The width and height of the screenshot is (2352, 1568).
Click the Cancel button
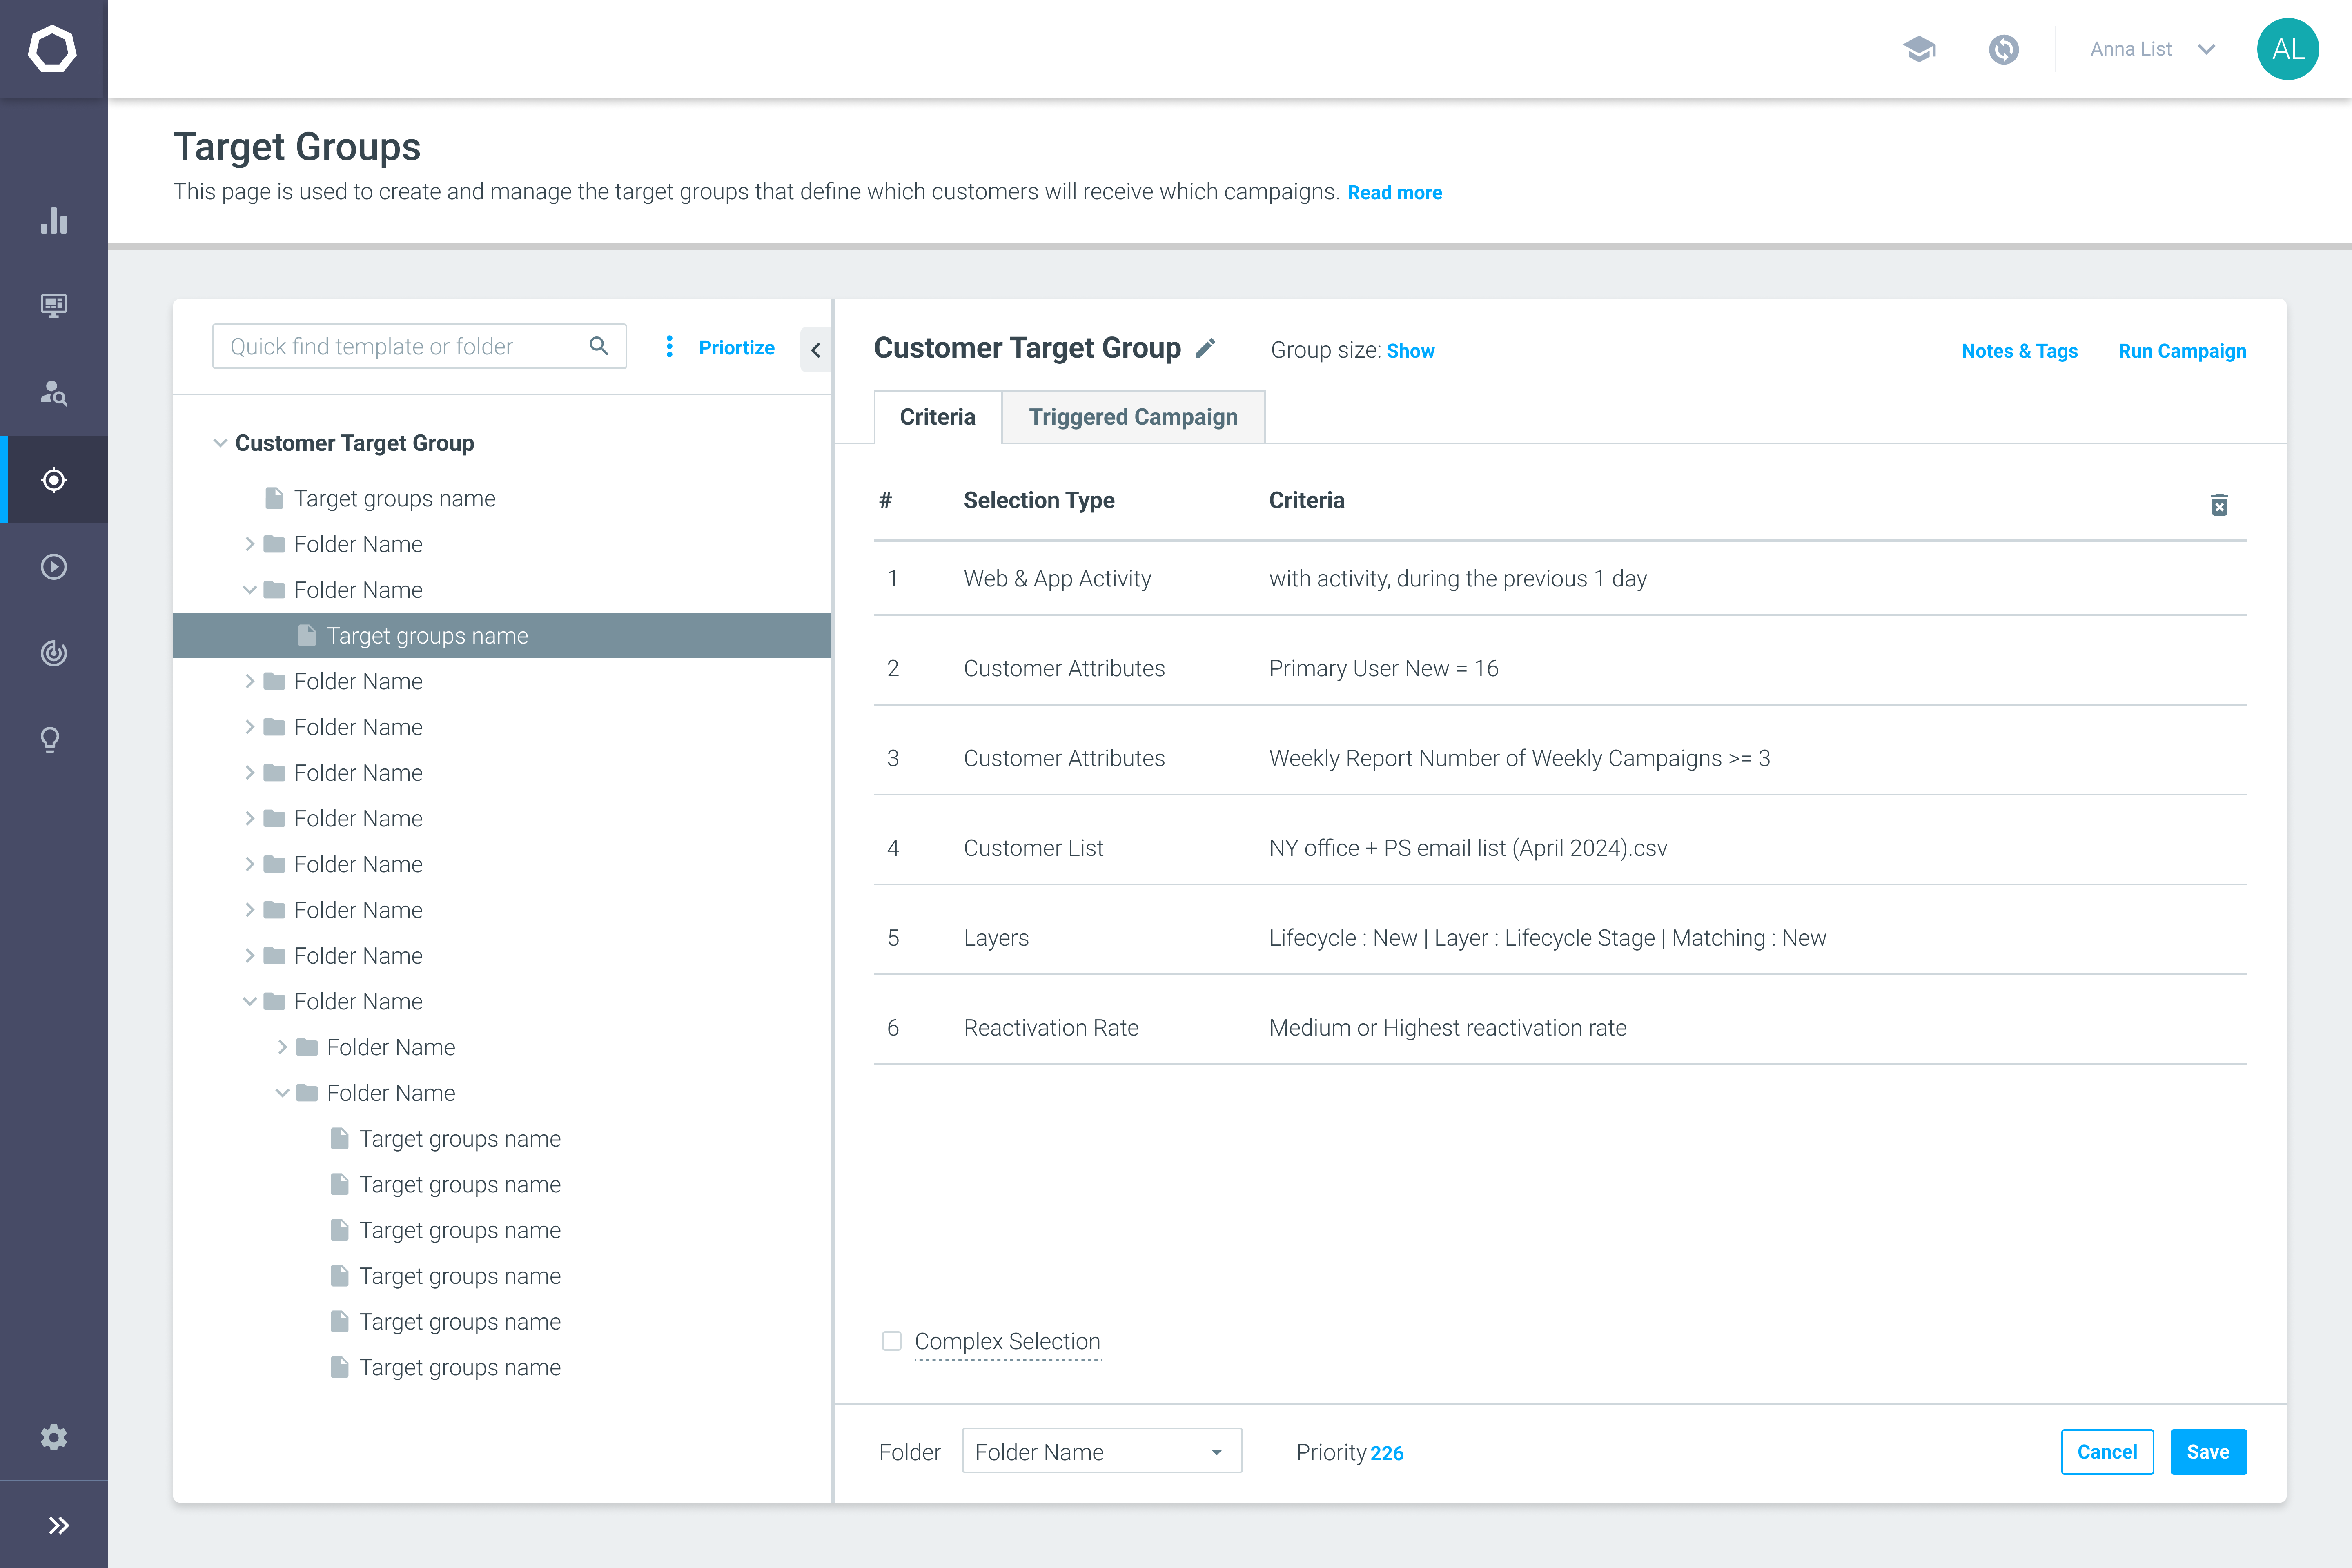coord(2107,1452)
